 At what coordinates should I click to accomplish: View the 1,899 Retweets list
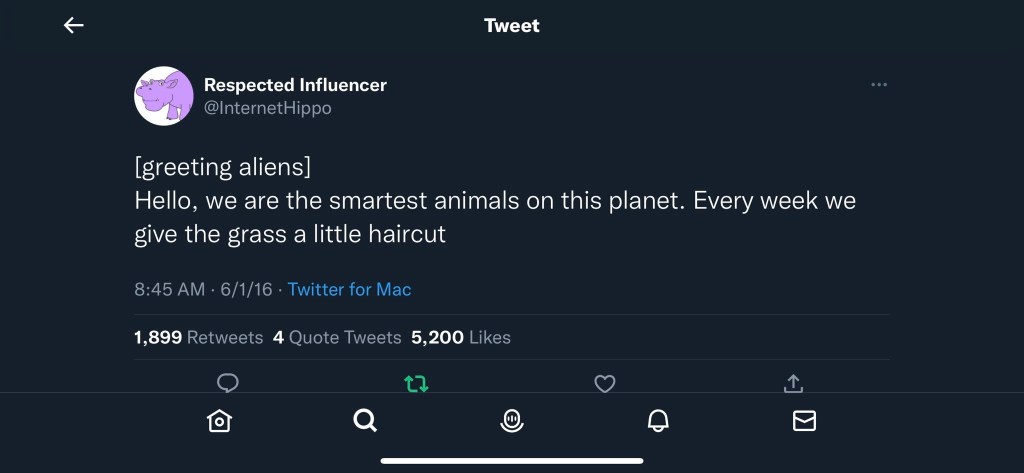coord(198,338)
